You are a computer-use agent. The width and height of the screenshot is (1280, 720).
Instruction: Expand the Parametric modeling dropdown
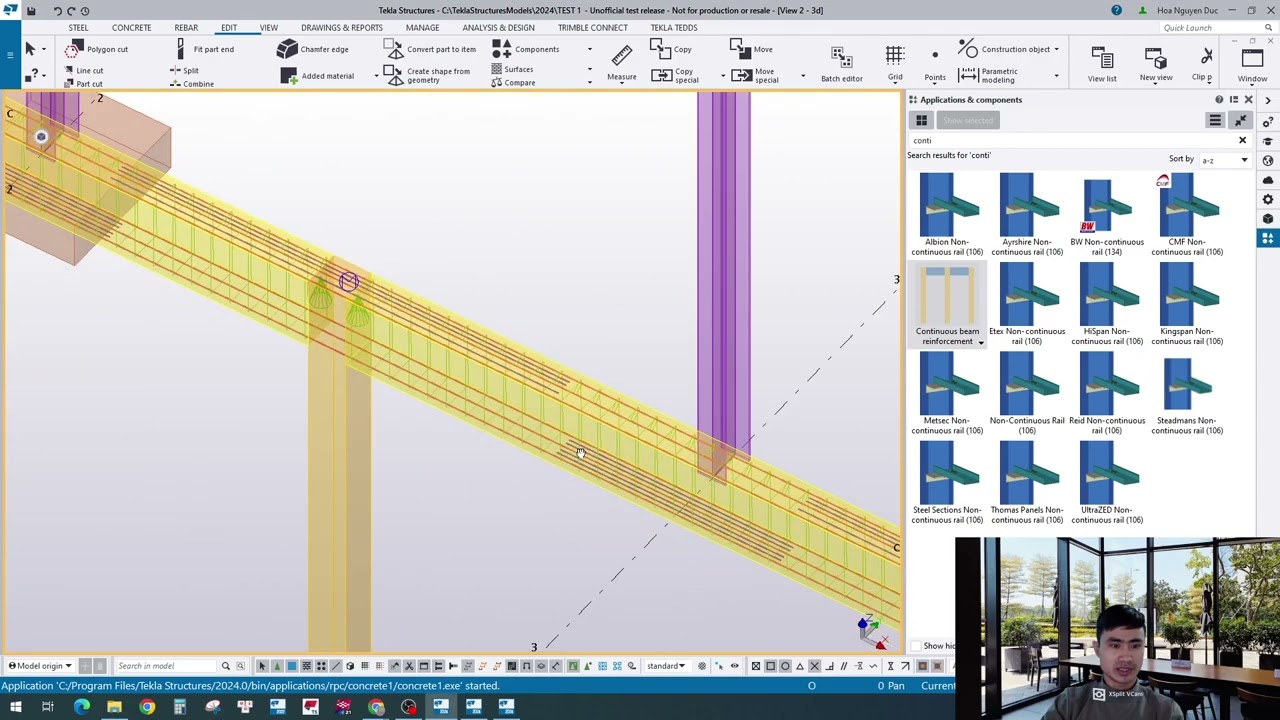[1056, 76]
